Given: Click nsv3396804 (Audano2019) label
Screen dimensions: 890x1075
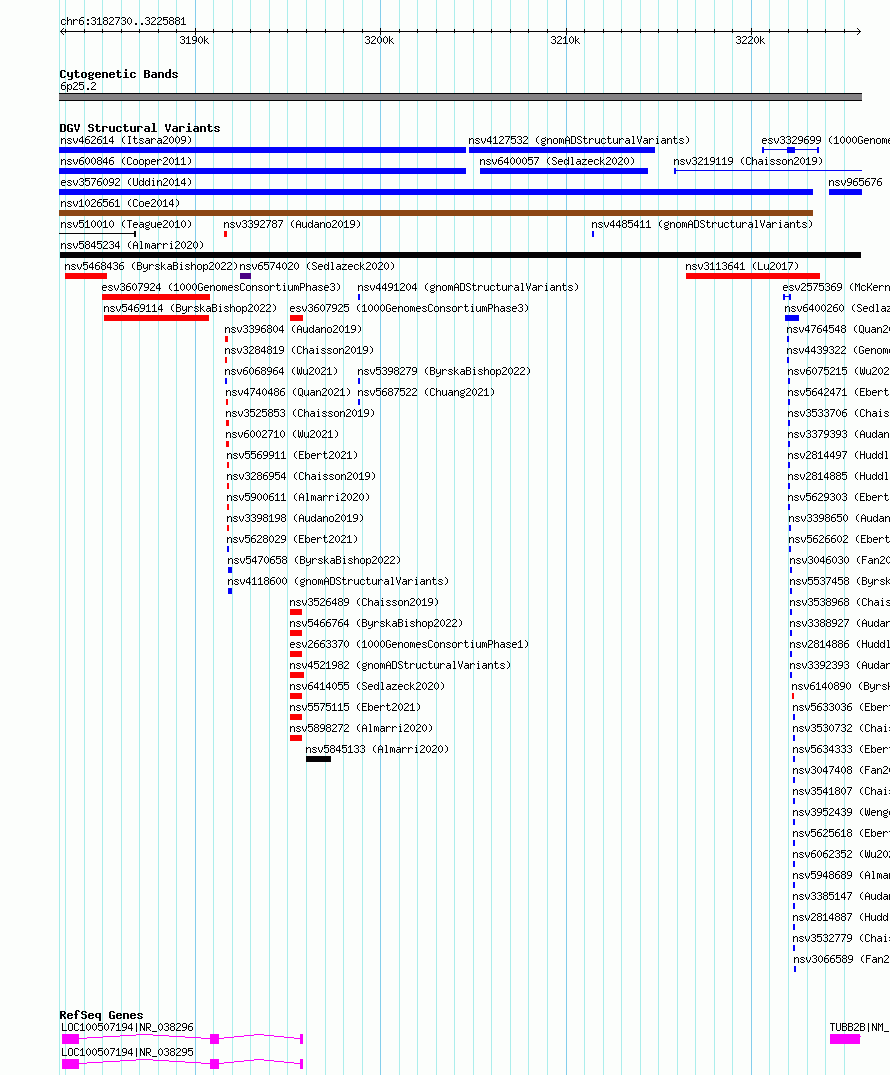Looking at the screenshot, I should 293,329.
